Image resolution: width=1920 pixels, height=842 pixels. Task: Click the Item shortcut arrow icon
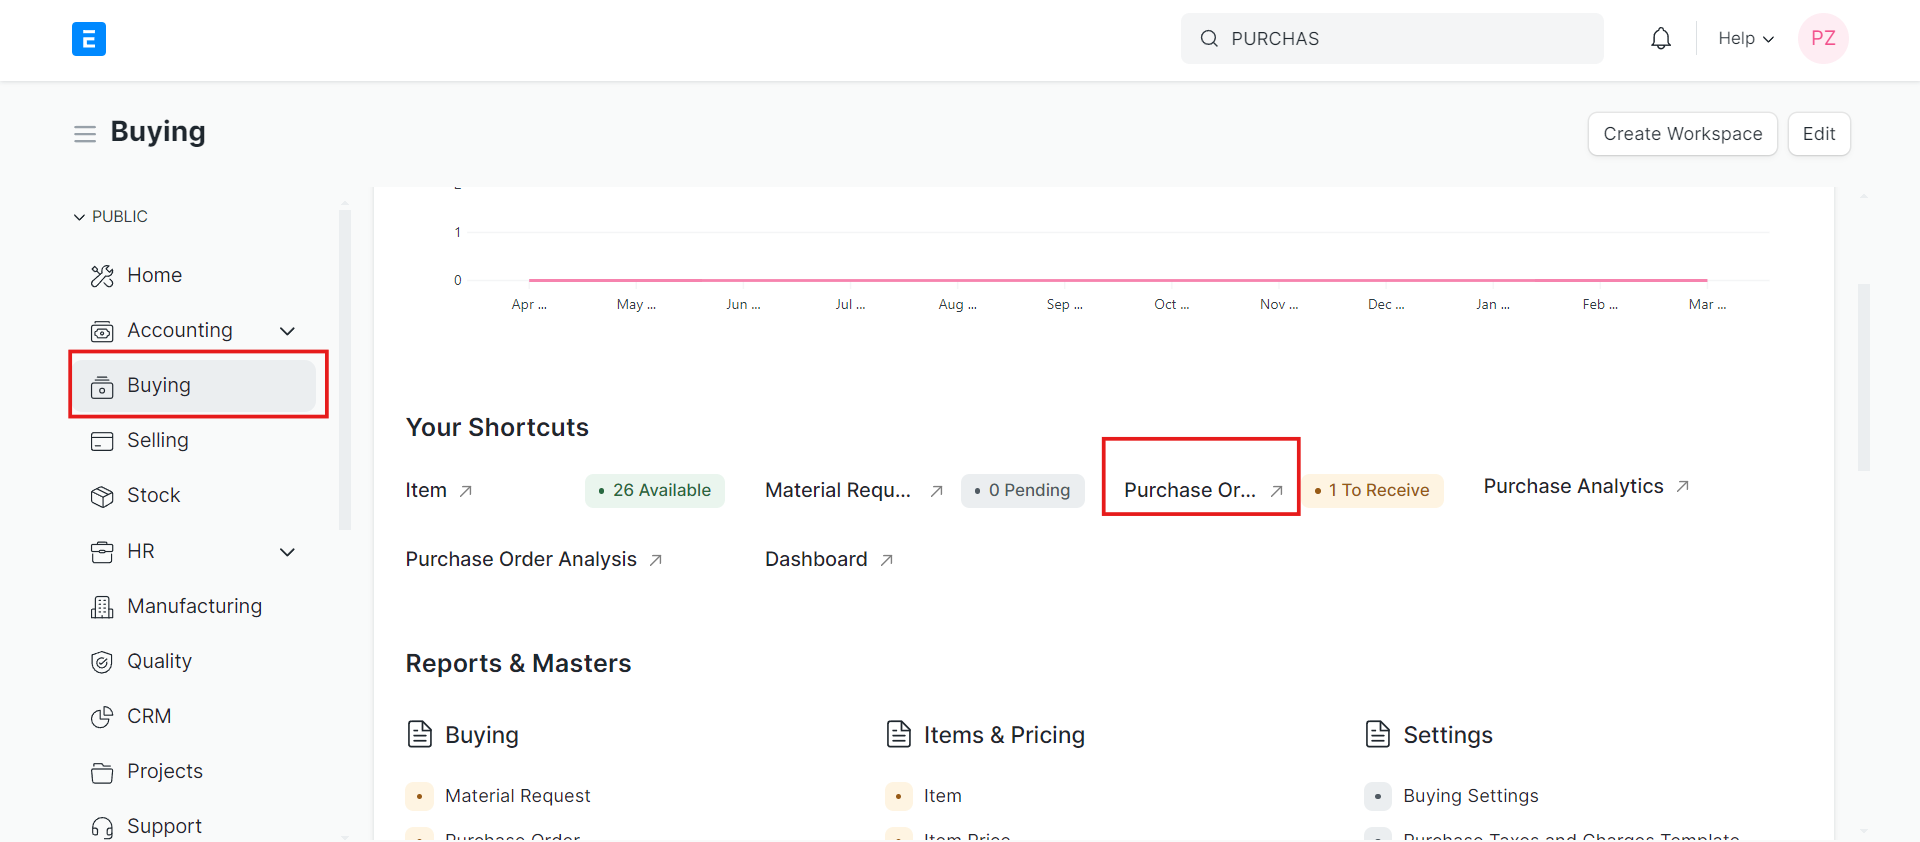(466, 491)
